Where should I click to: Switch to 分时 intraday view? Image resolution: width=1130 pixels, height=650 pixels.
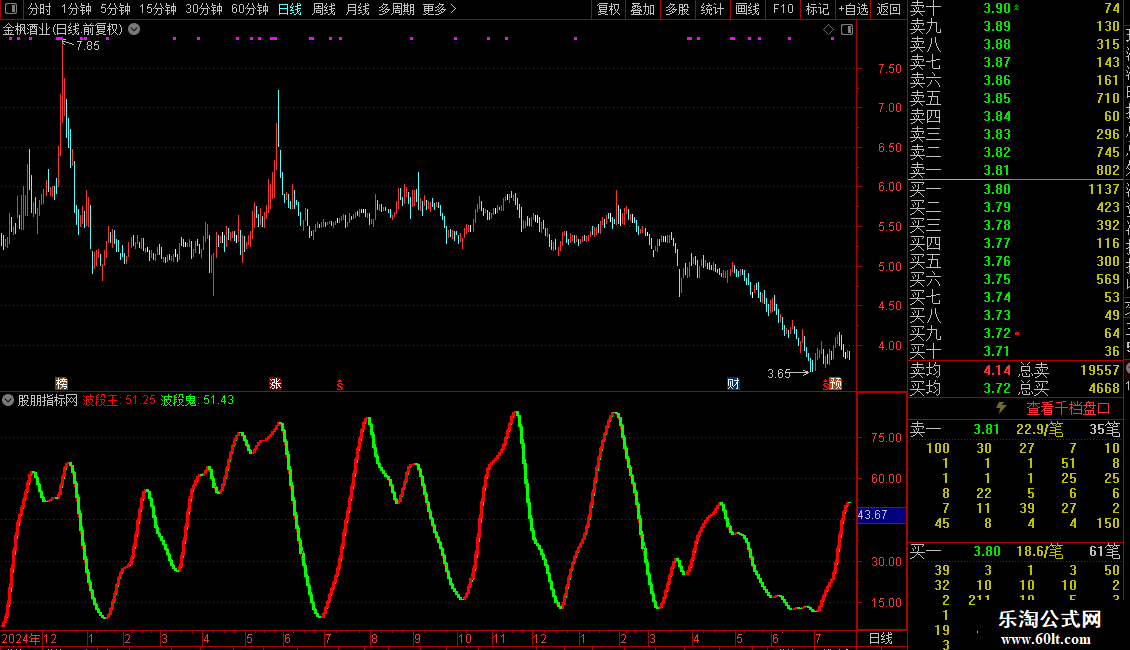[x=40, y=9]
